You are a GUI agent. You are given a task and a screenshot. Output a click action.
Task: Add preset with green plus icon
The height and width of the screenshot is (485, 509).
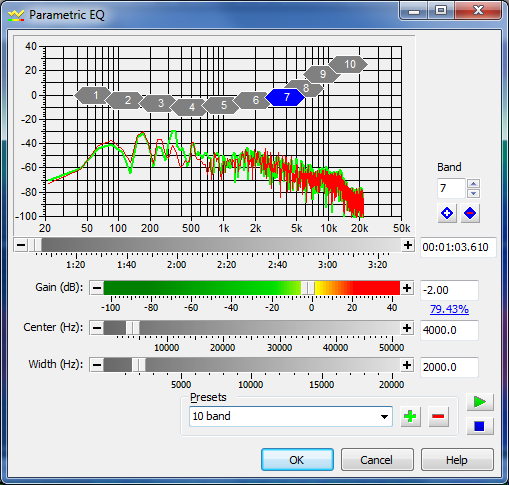click(x=410, y=416)
